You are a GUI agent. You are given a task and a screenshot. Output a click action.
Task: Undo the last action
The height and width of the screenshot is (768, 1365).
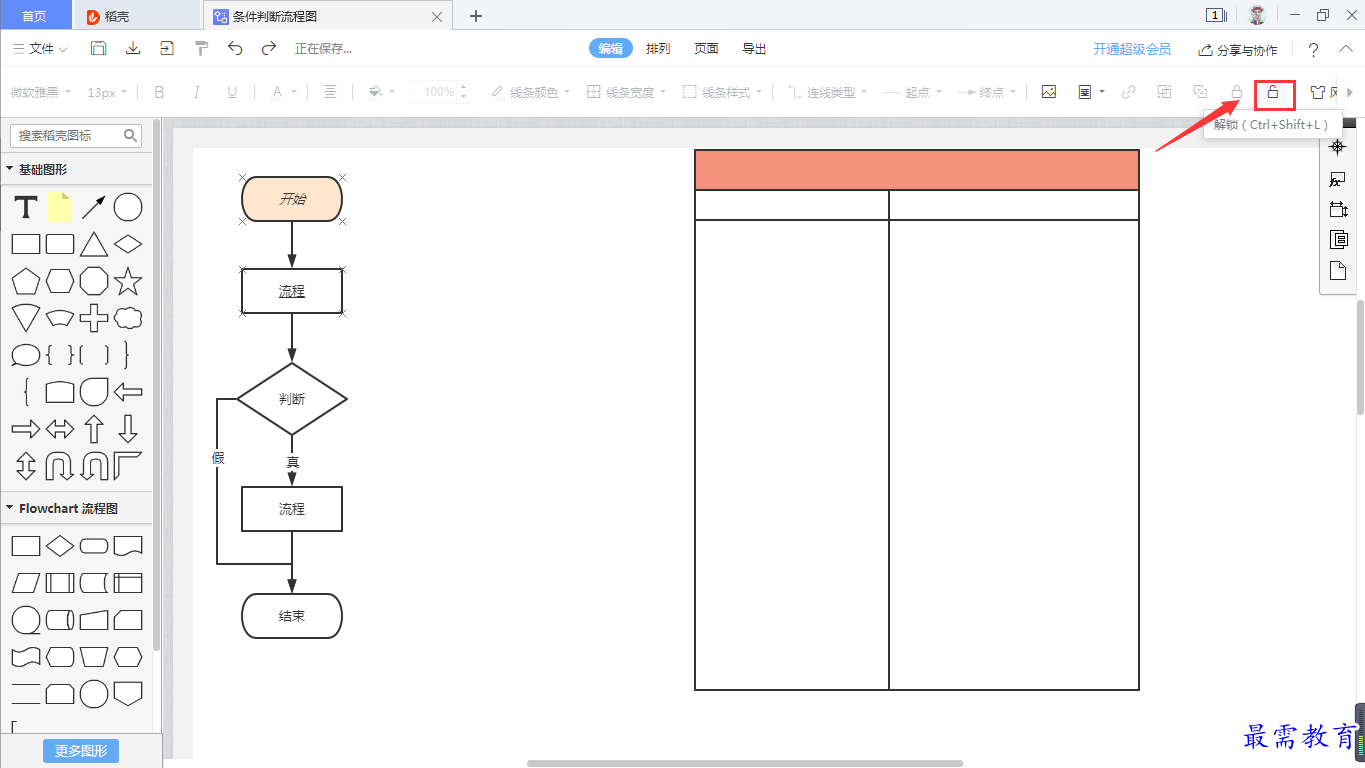coord(235,48)
